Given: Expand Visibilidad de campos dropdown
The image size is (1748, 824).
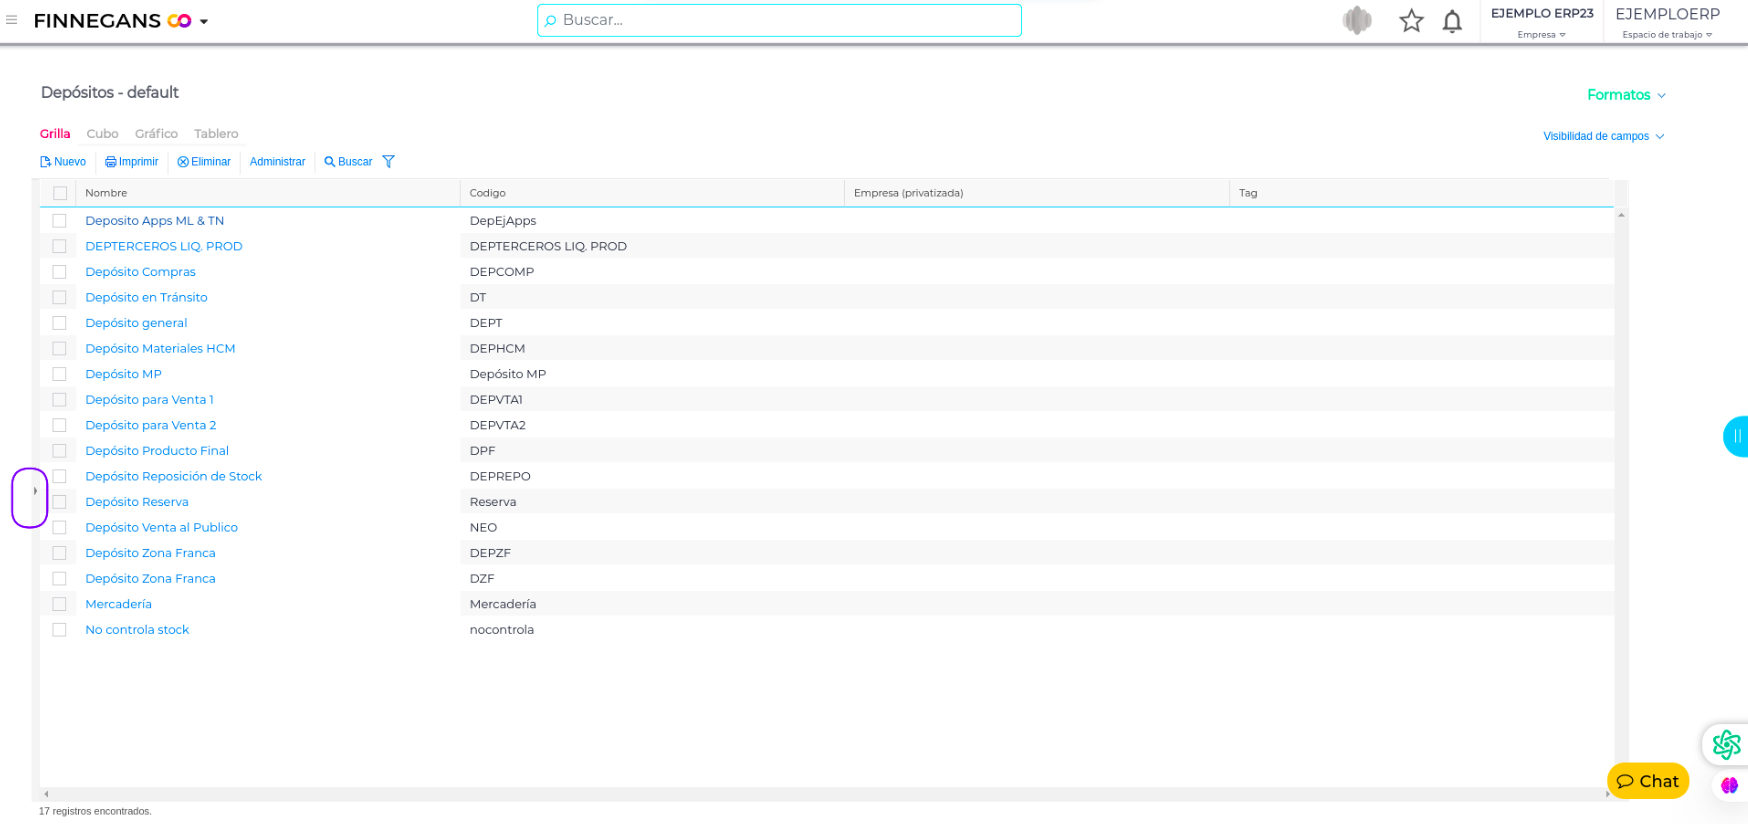Looking at the screenshot, I should [x=1603, y=136].
